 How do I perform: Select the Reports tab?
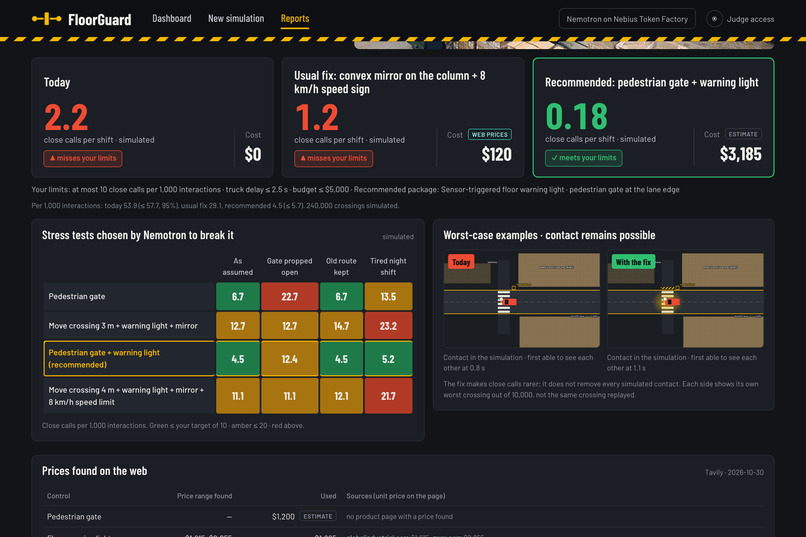point(295,18)
